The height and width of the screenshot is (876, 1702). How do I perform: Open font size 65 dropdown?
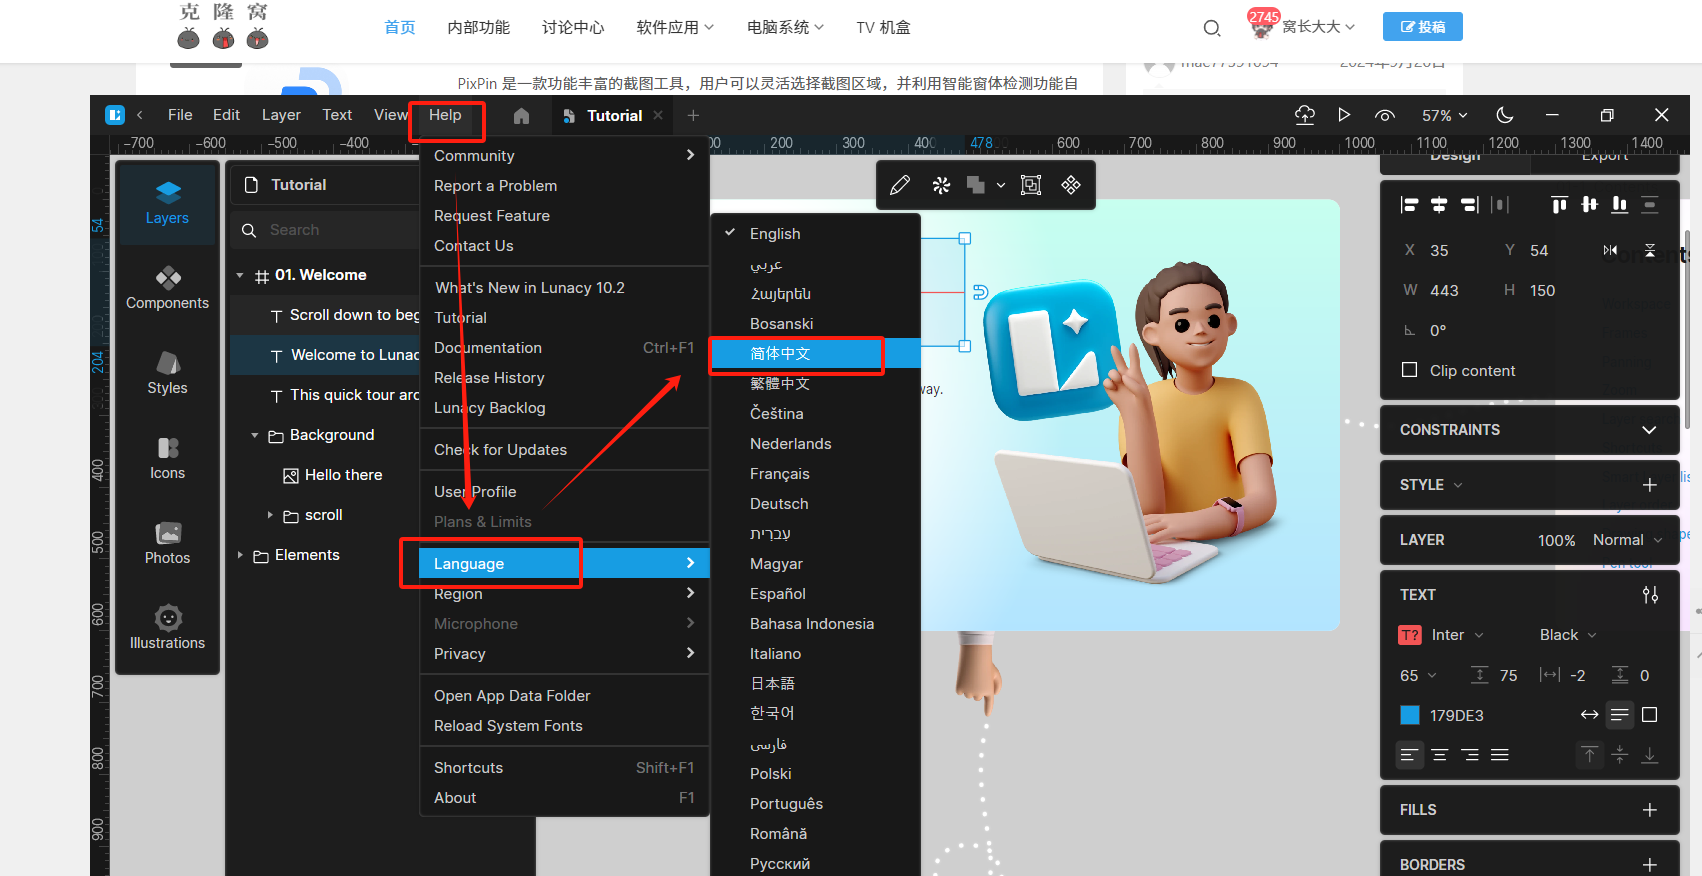point(1418,675)
